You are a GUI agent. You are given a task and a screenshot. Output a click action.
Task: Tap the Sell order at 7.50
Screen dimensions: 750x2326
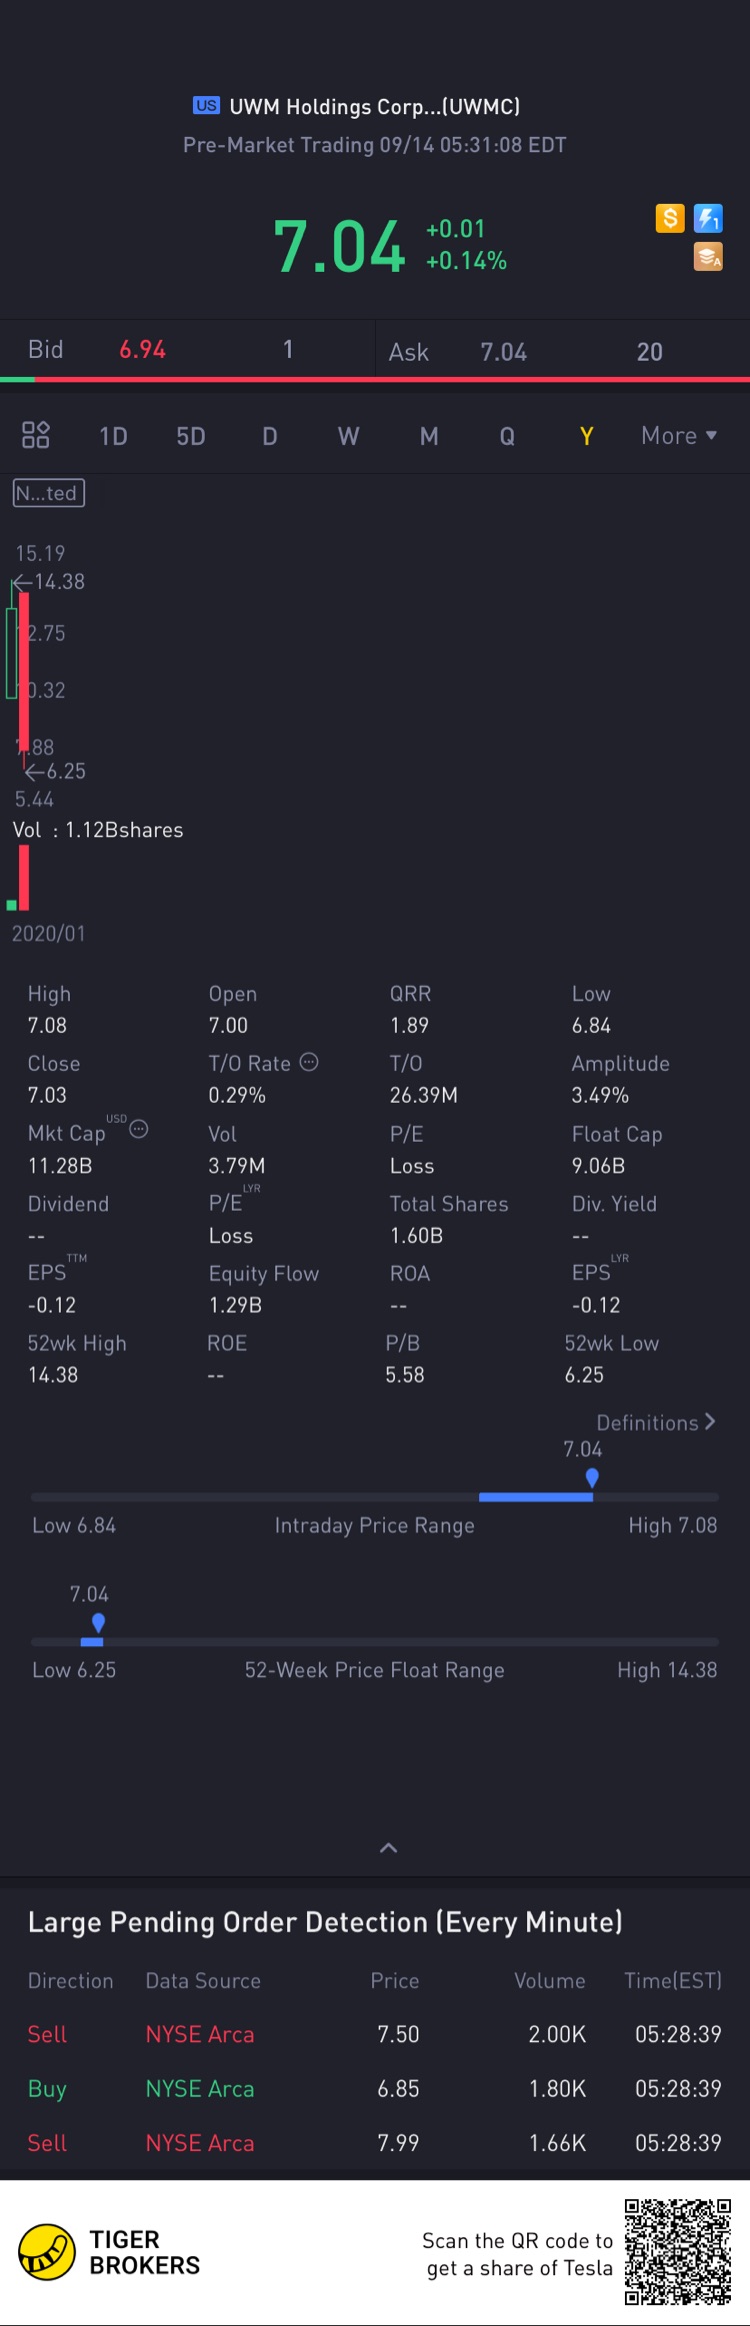coord(374,2034)
